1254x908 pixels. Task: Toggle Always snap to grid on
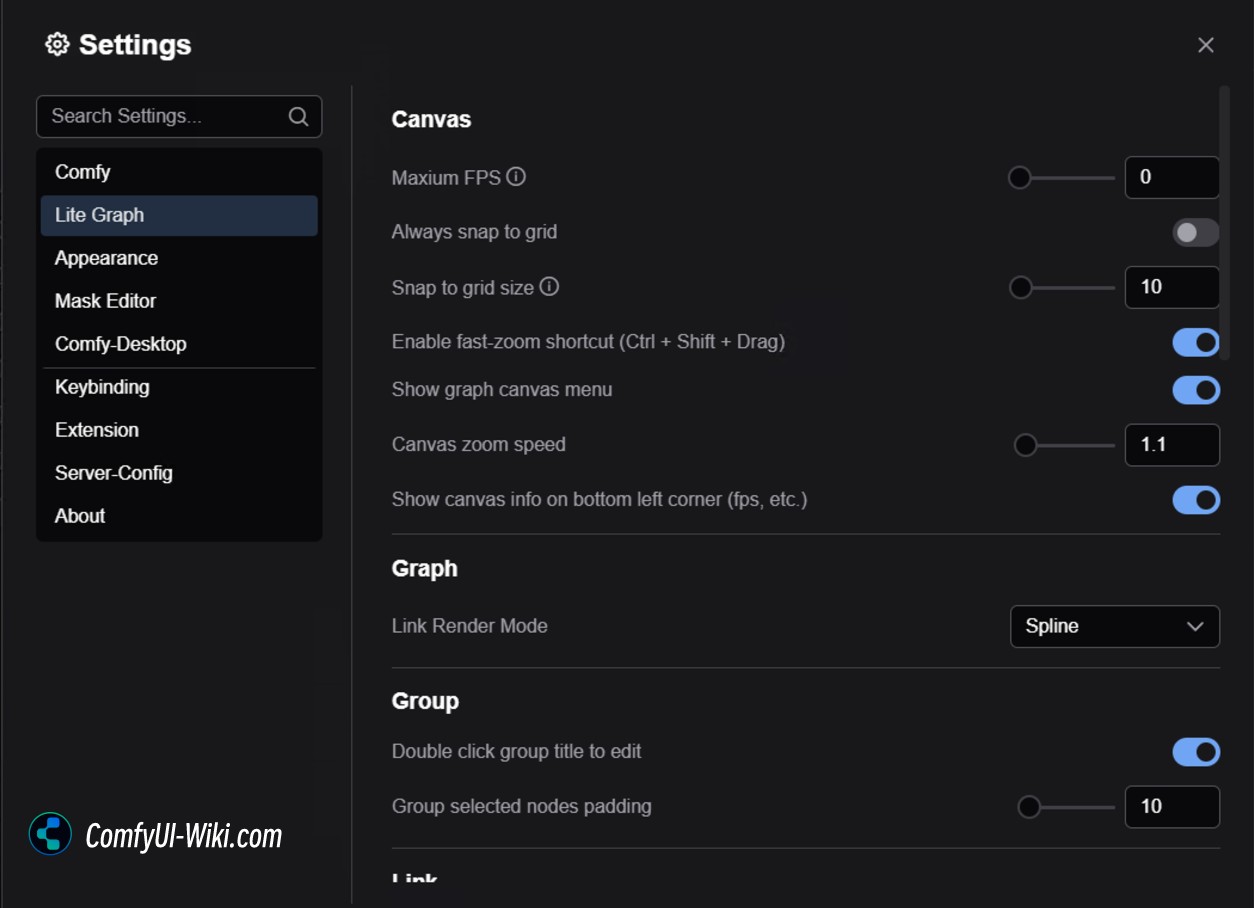click(x=1196, y=232)
